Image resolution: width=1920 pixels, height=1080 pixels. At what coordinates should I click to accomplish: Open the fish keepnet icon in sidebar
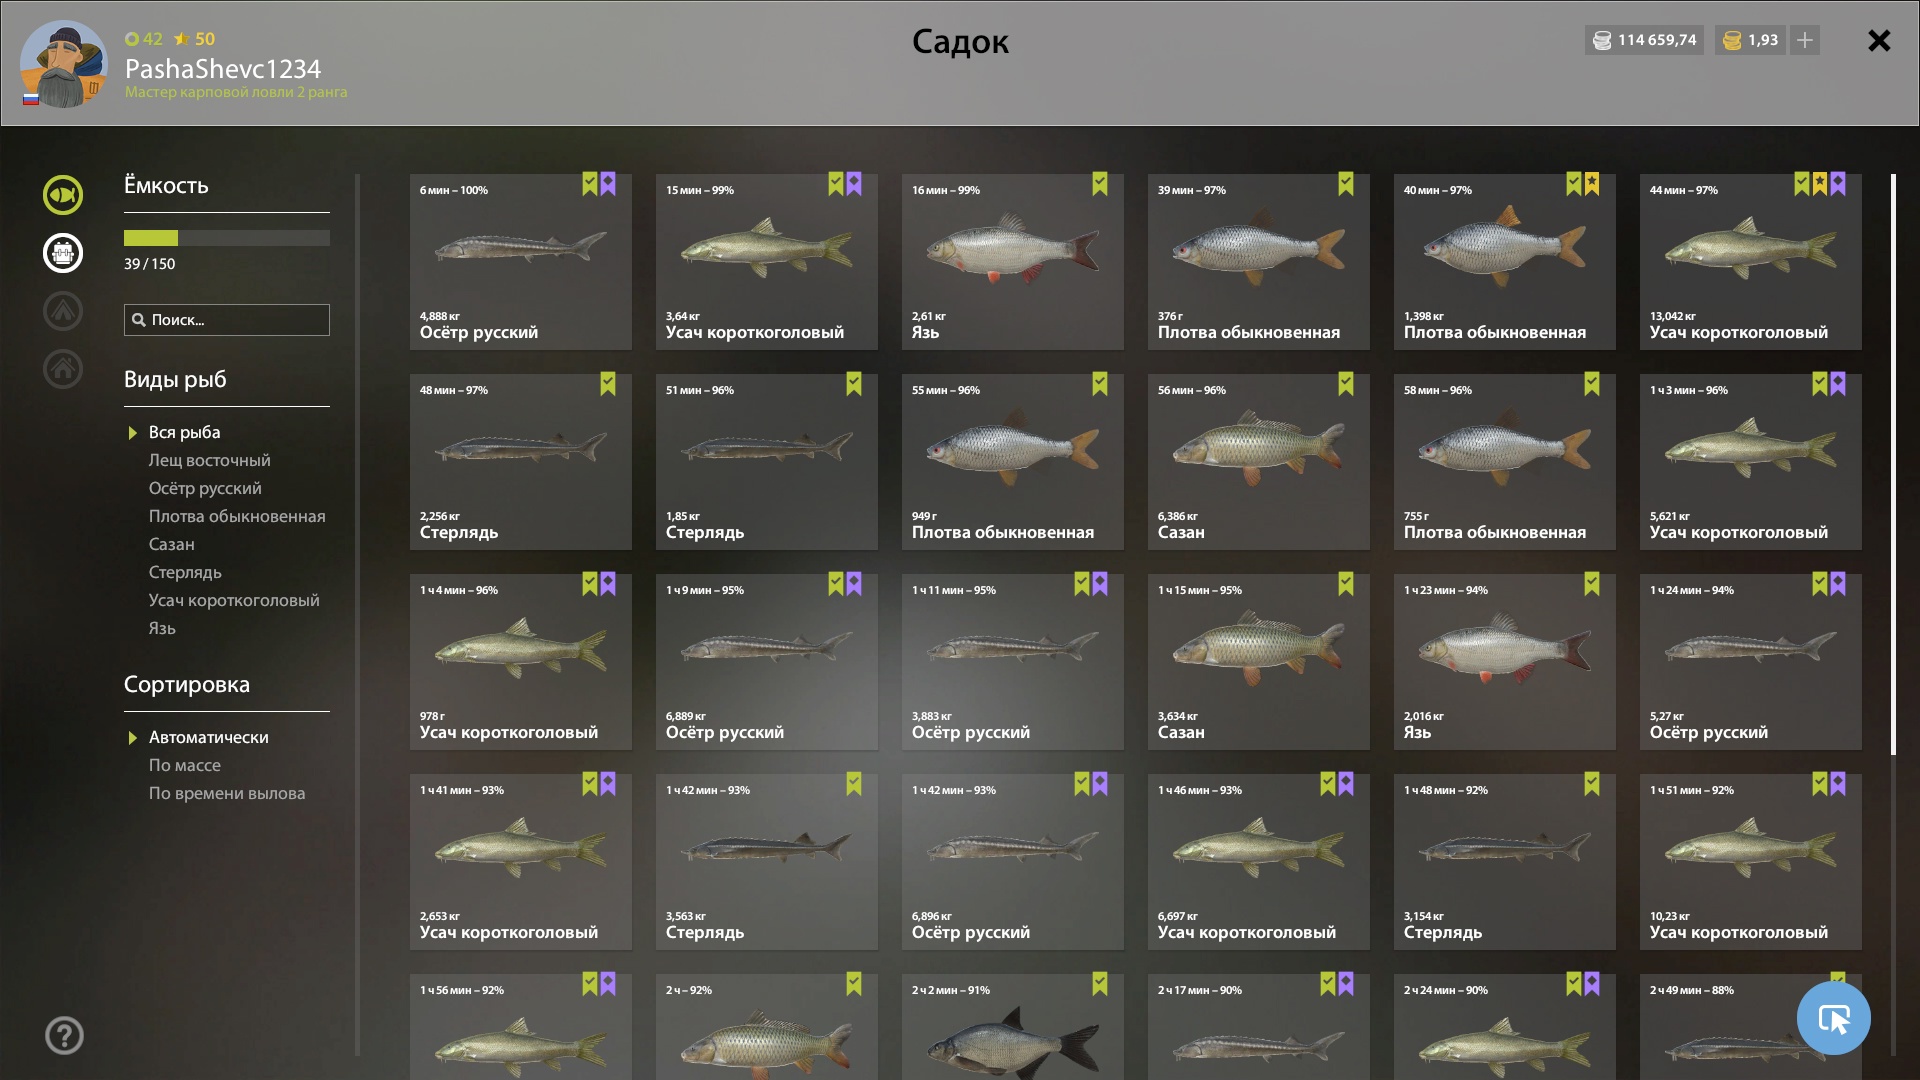point(63,195)
